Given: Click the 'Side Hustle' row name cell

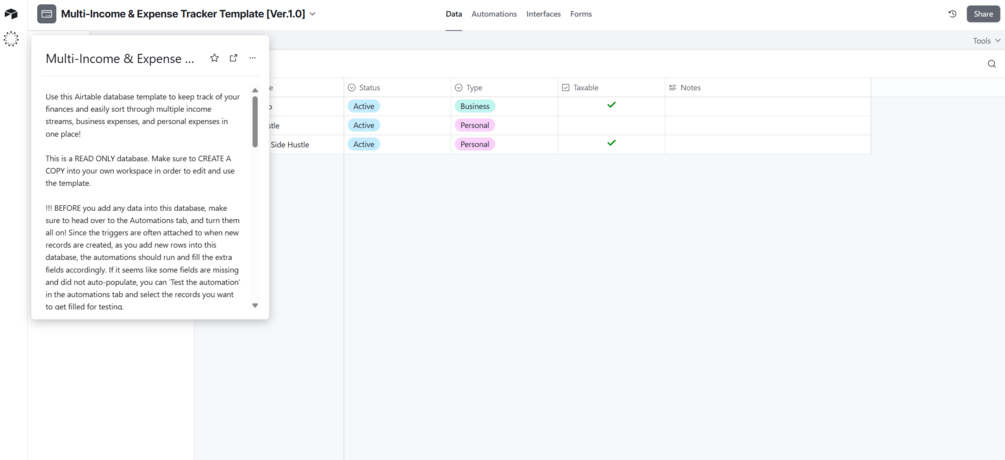Looking at the screenshot, I should pyautogui.click(x=306, y=144).
